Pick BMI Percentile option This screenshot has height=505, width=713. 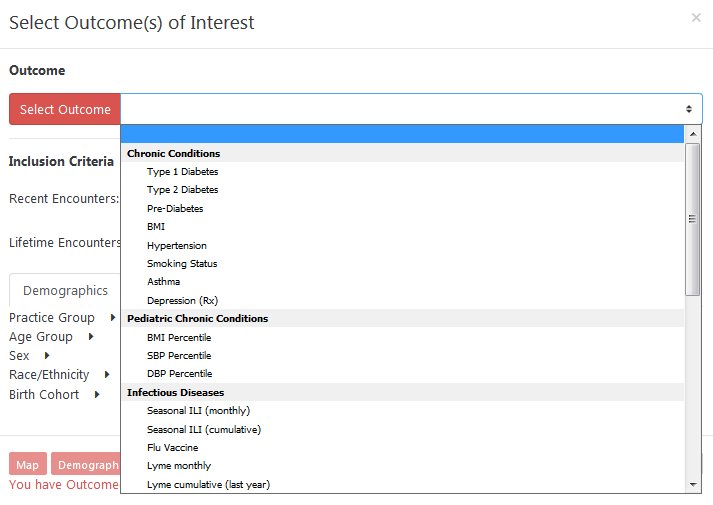click(179, 338)
